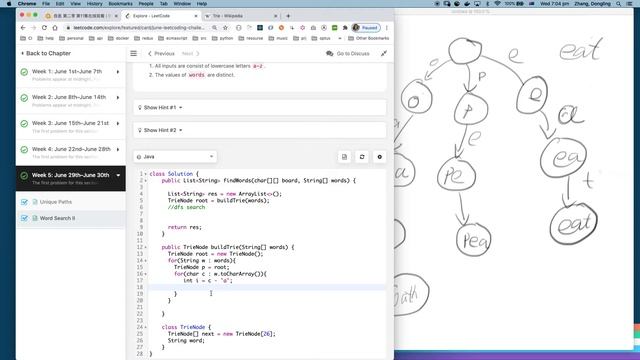The height and width of the screenshot is (360, 640).
Task: Click the browser forward arrow
Action: click(33, 28)
